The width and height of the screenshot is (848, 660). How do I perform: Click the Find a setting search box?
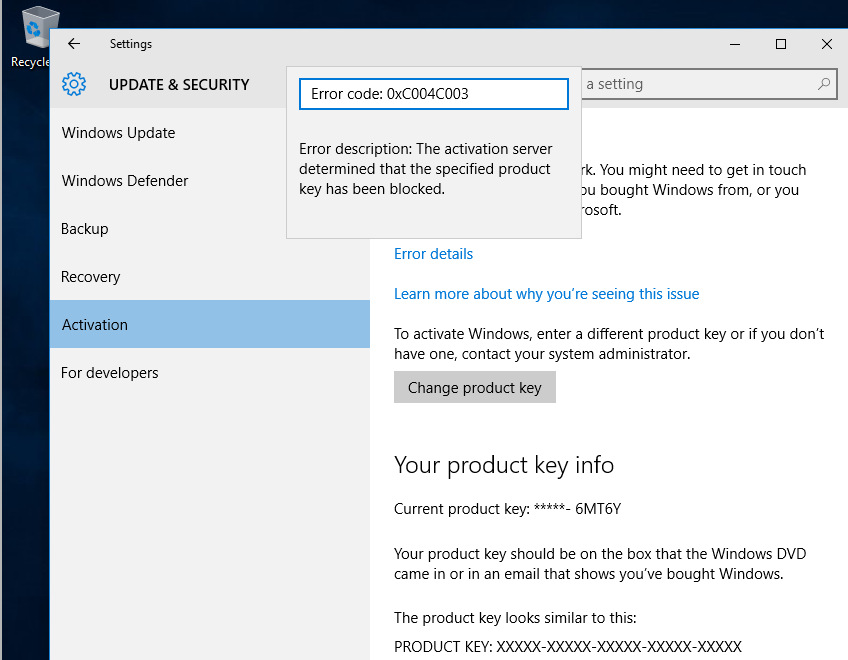coord(700,84)
